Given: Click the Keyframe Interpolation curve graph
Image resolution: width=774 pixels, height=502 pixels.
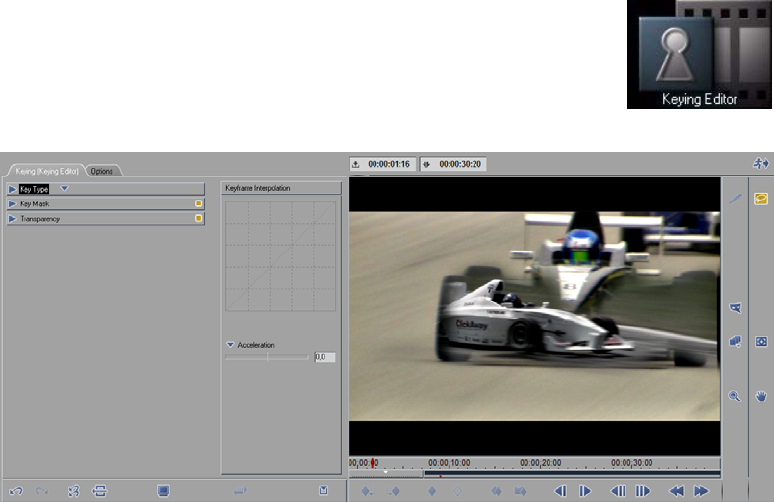Looking at the screenshot, I should [280, 256].
